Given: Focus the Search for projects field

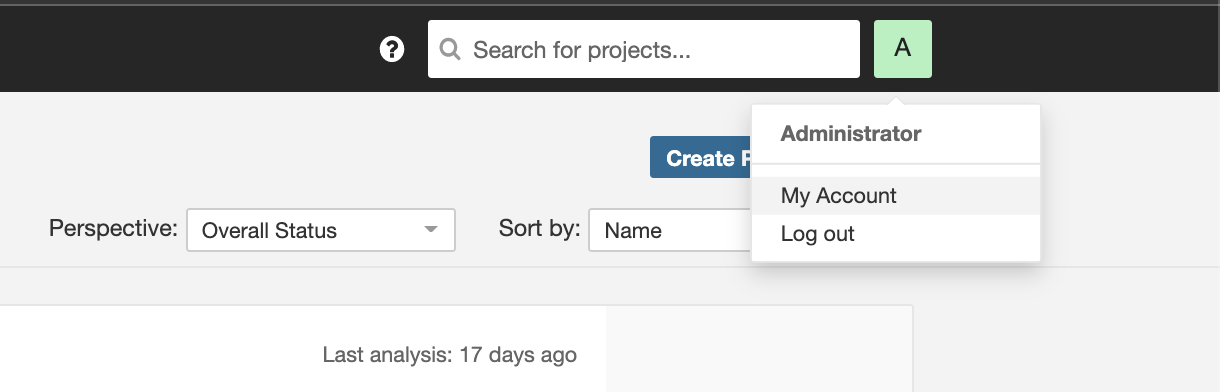Looking at the screenshot, I should [644, 49].
